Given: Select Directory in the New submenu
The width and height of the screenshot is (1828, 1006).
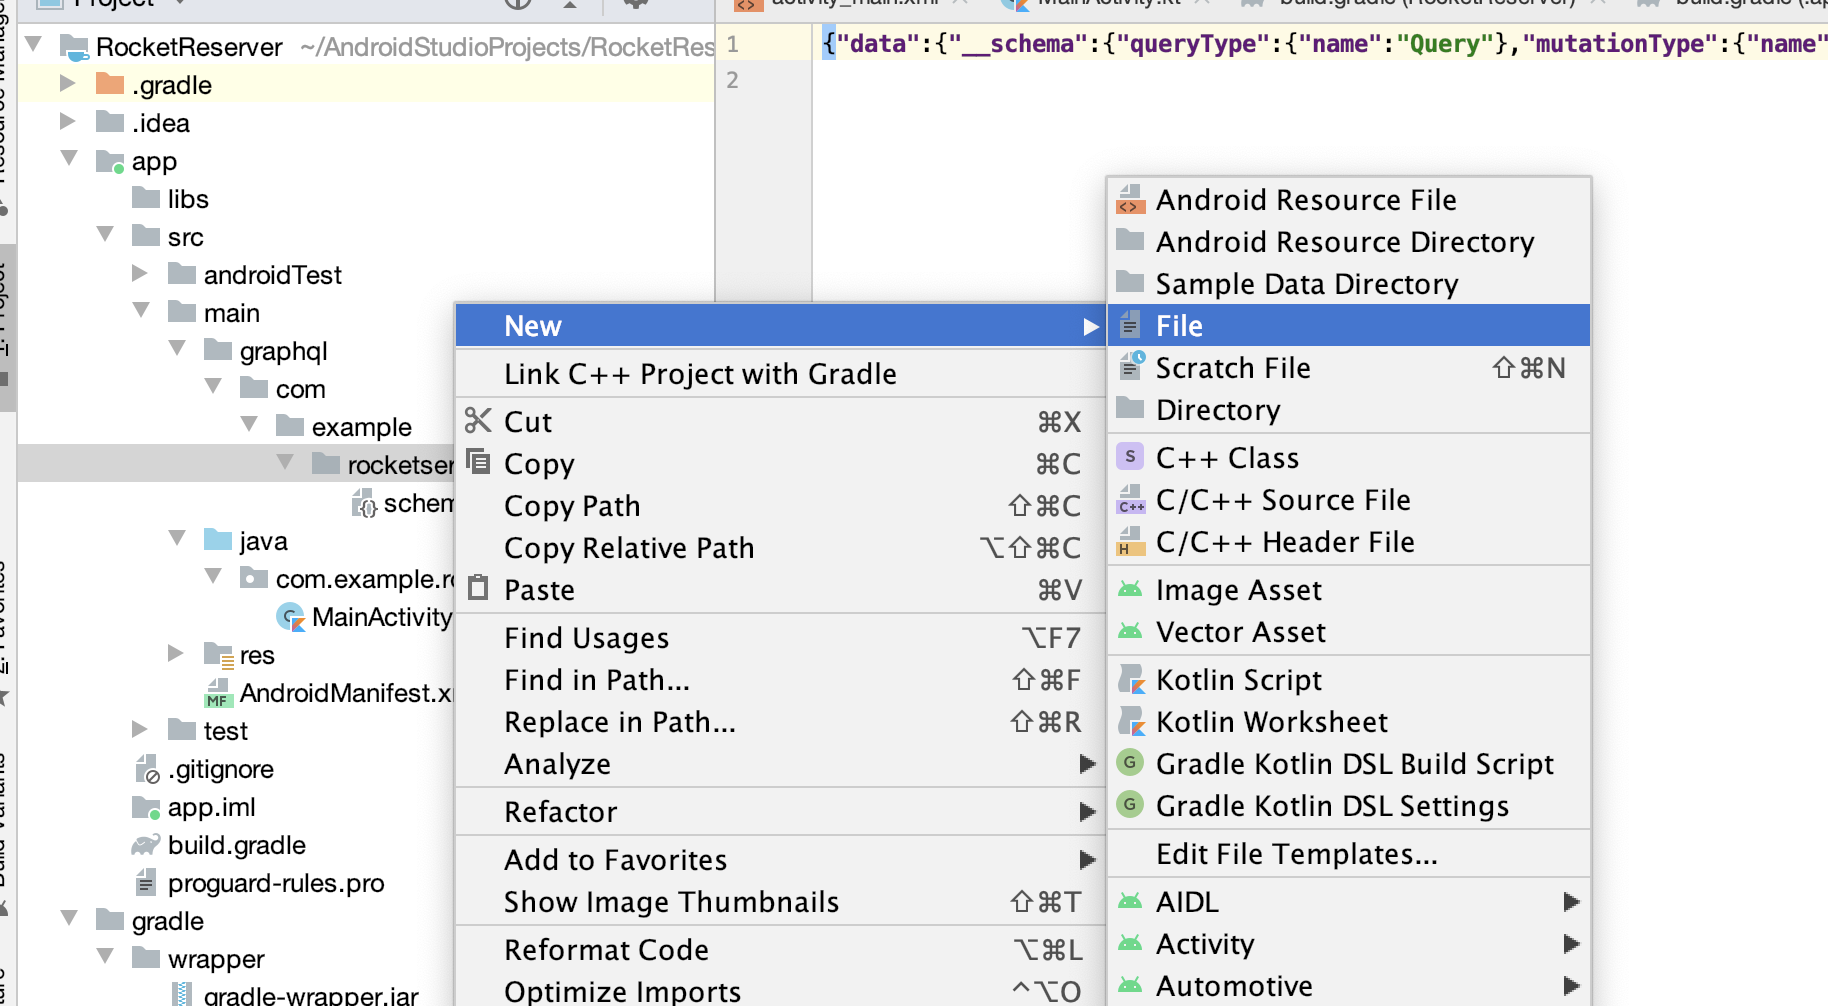Looking at the screenshot, I should pyautogui.click(x=1348, y=409).
